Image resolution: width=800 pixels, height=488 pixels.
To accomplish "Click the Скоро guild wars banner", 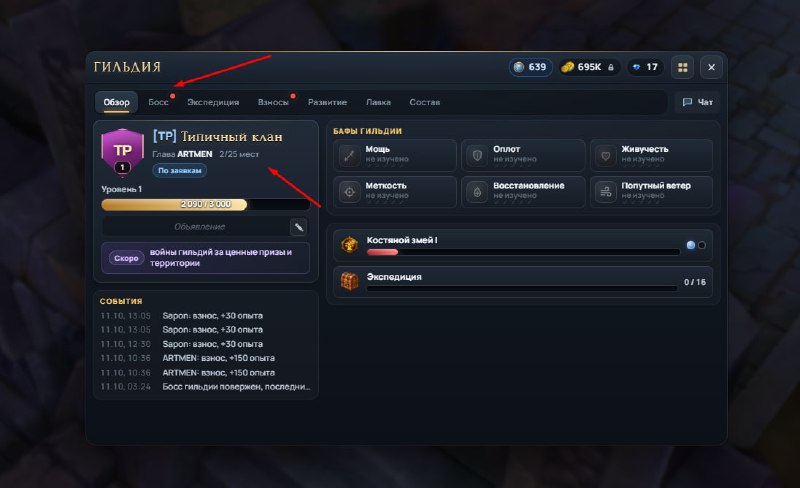I will coord(206,258).
